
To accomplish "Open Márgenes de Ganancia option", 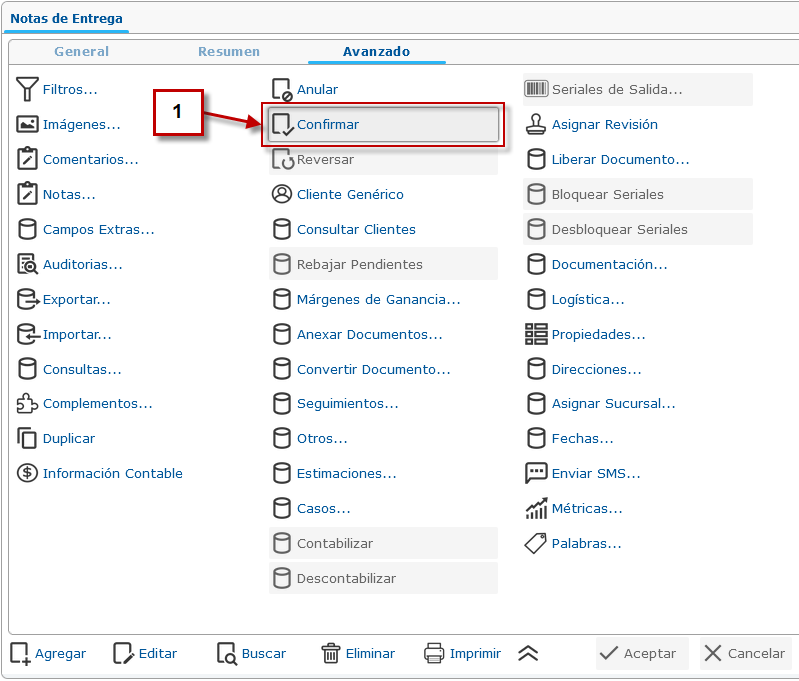I will click(x=378, y=300).
